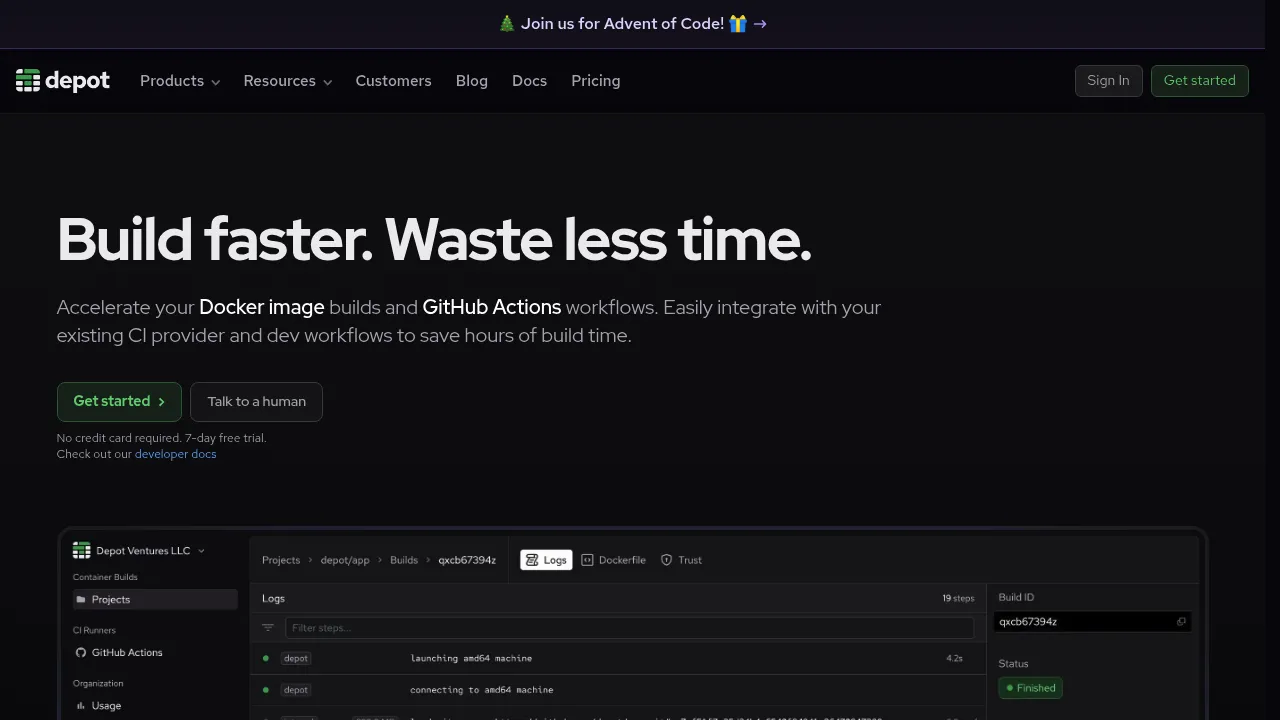Click inside the Filter steps input
Screen dimensions: 1280x720
[629, 628]
